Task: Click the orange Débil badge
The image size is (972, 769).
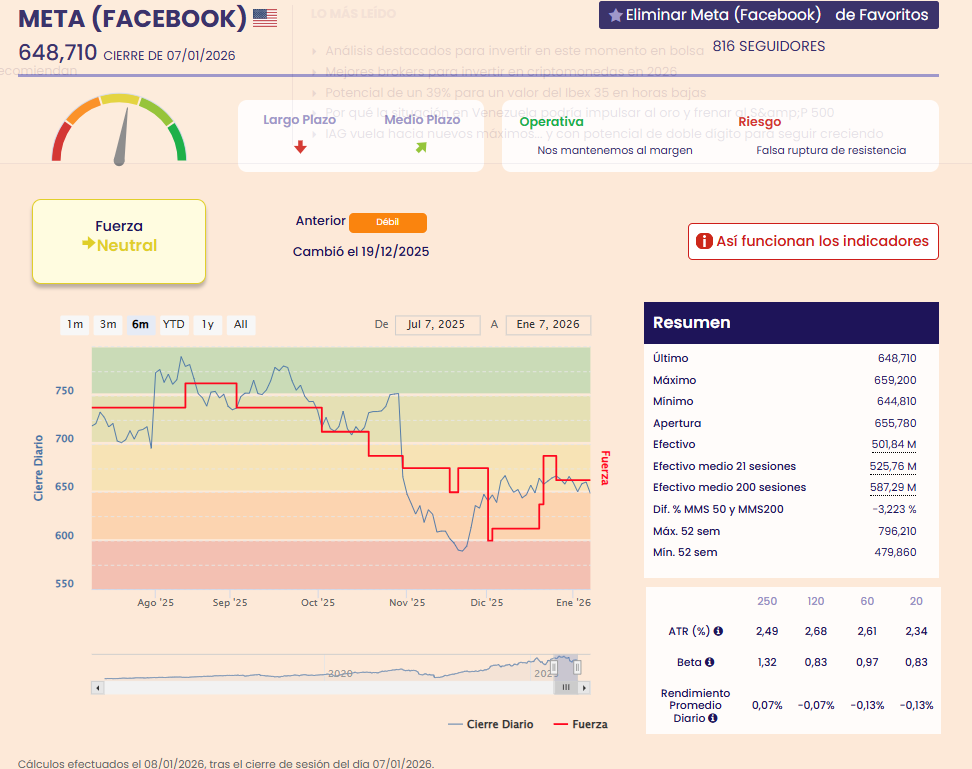Action: [387, 222]
